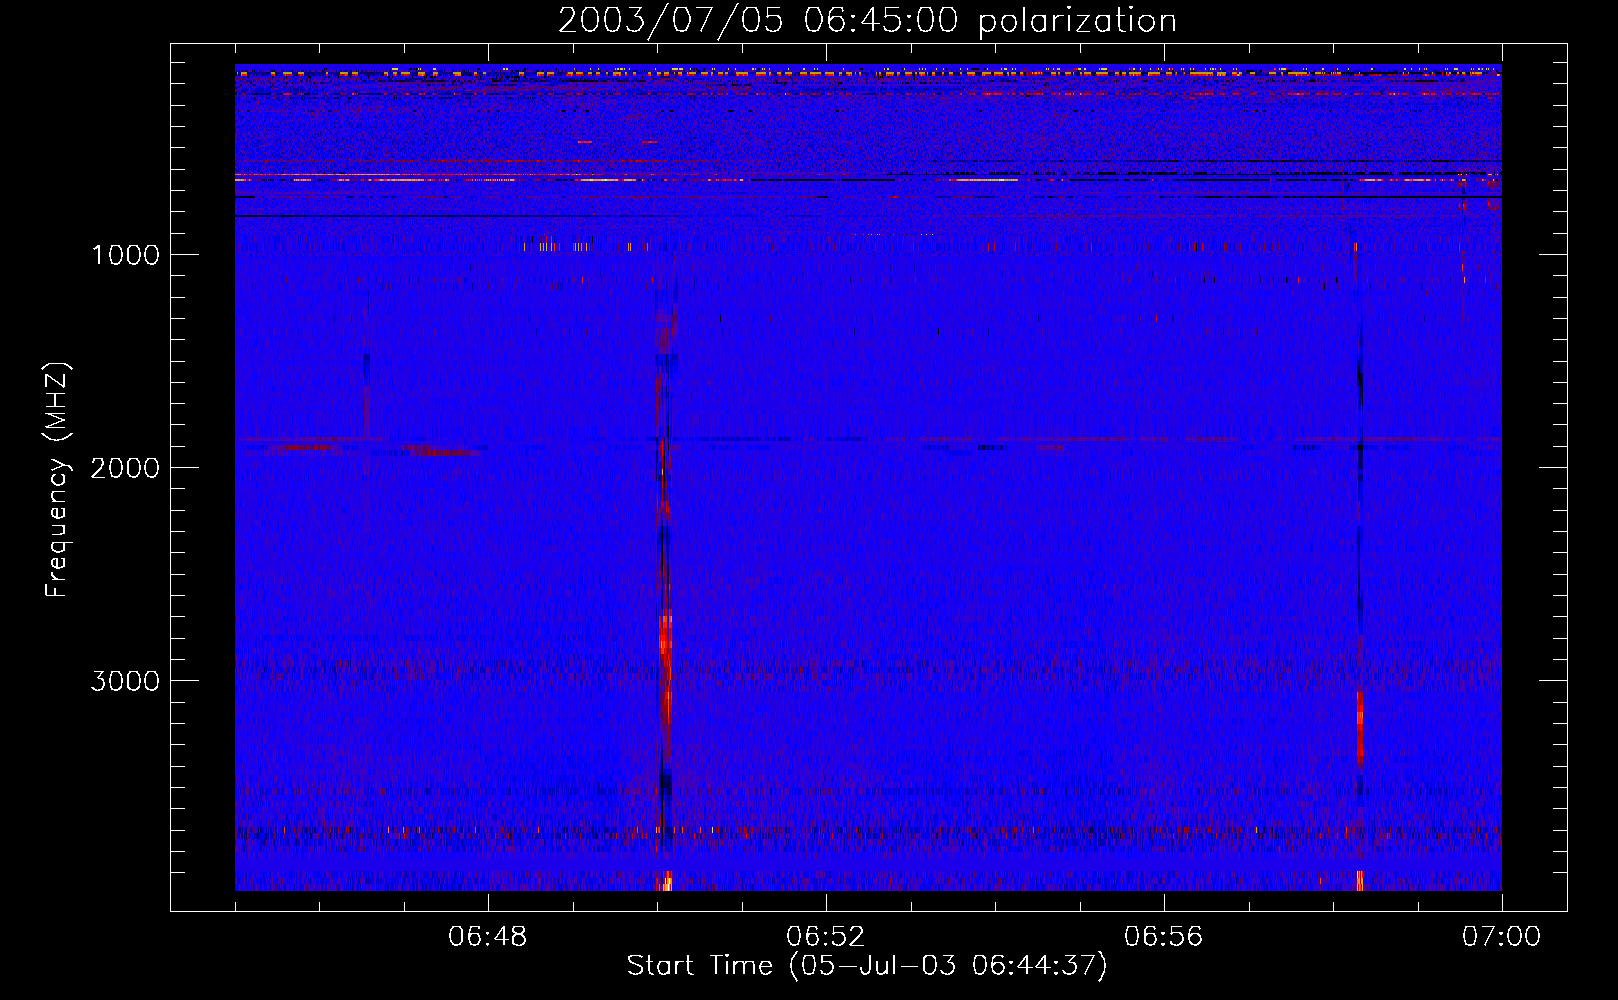Click the 2000 frequency tick label
Viewport: 1618px width, 1000px height.
click(x=125, y=467)
